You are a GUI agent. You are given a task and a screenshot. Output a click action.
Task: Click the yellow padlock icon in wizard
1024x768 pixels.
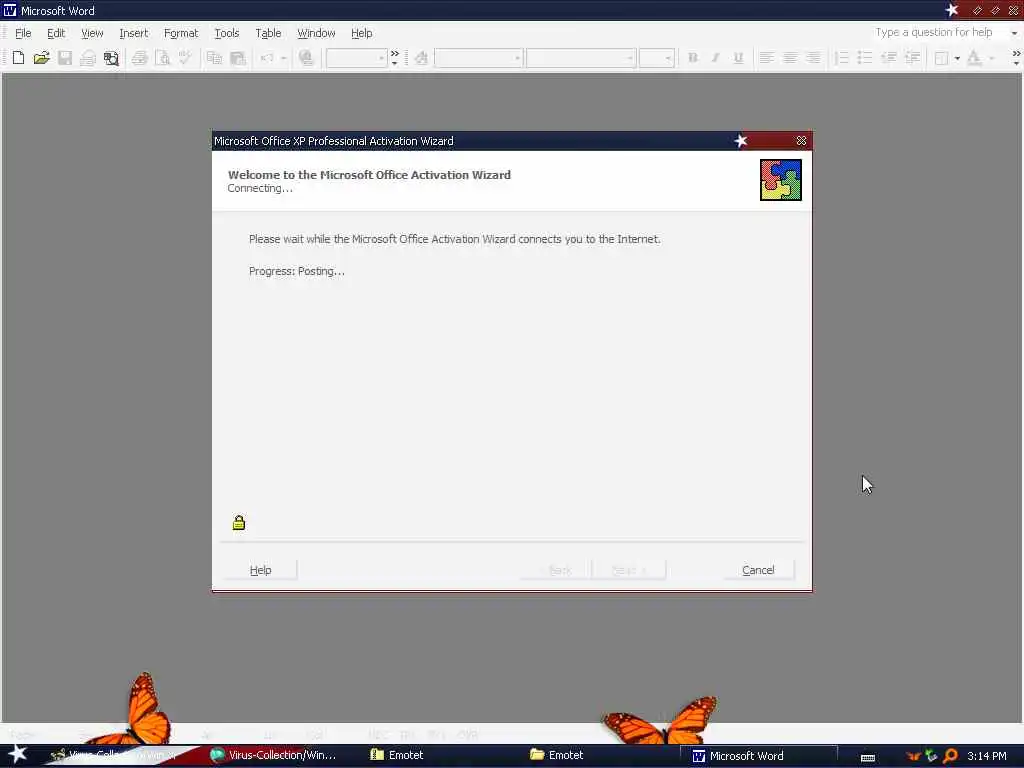pyautogui.click(x=239, y=522)
